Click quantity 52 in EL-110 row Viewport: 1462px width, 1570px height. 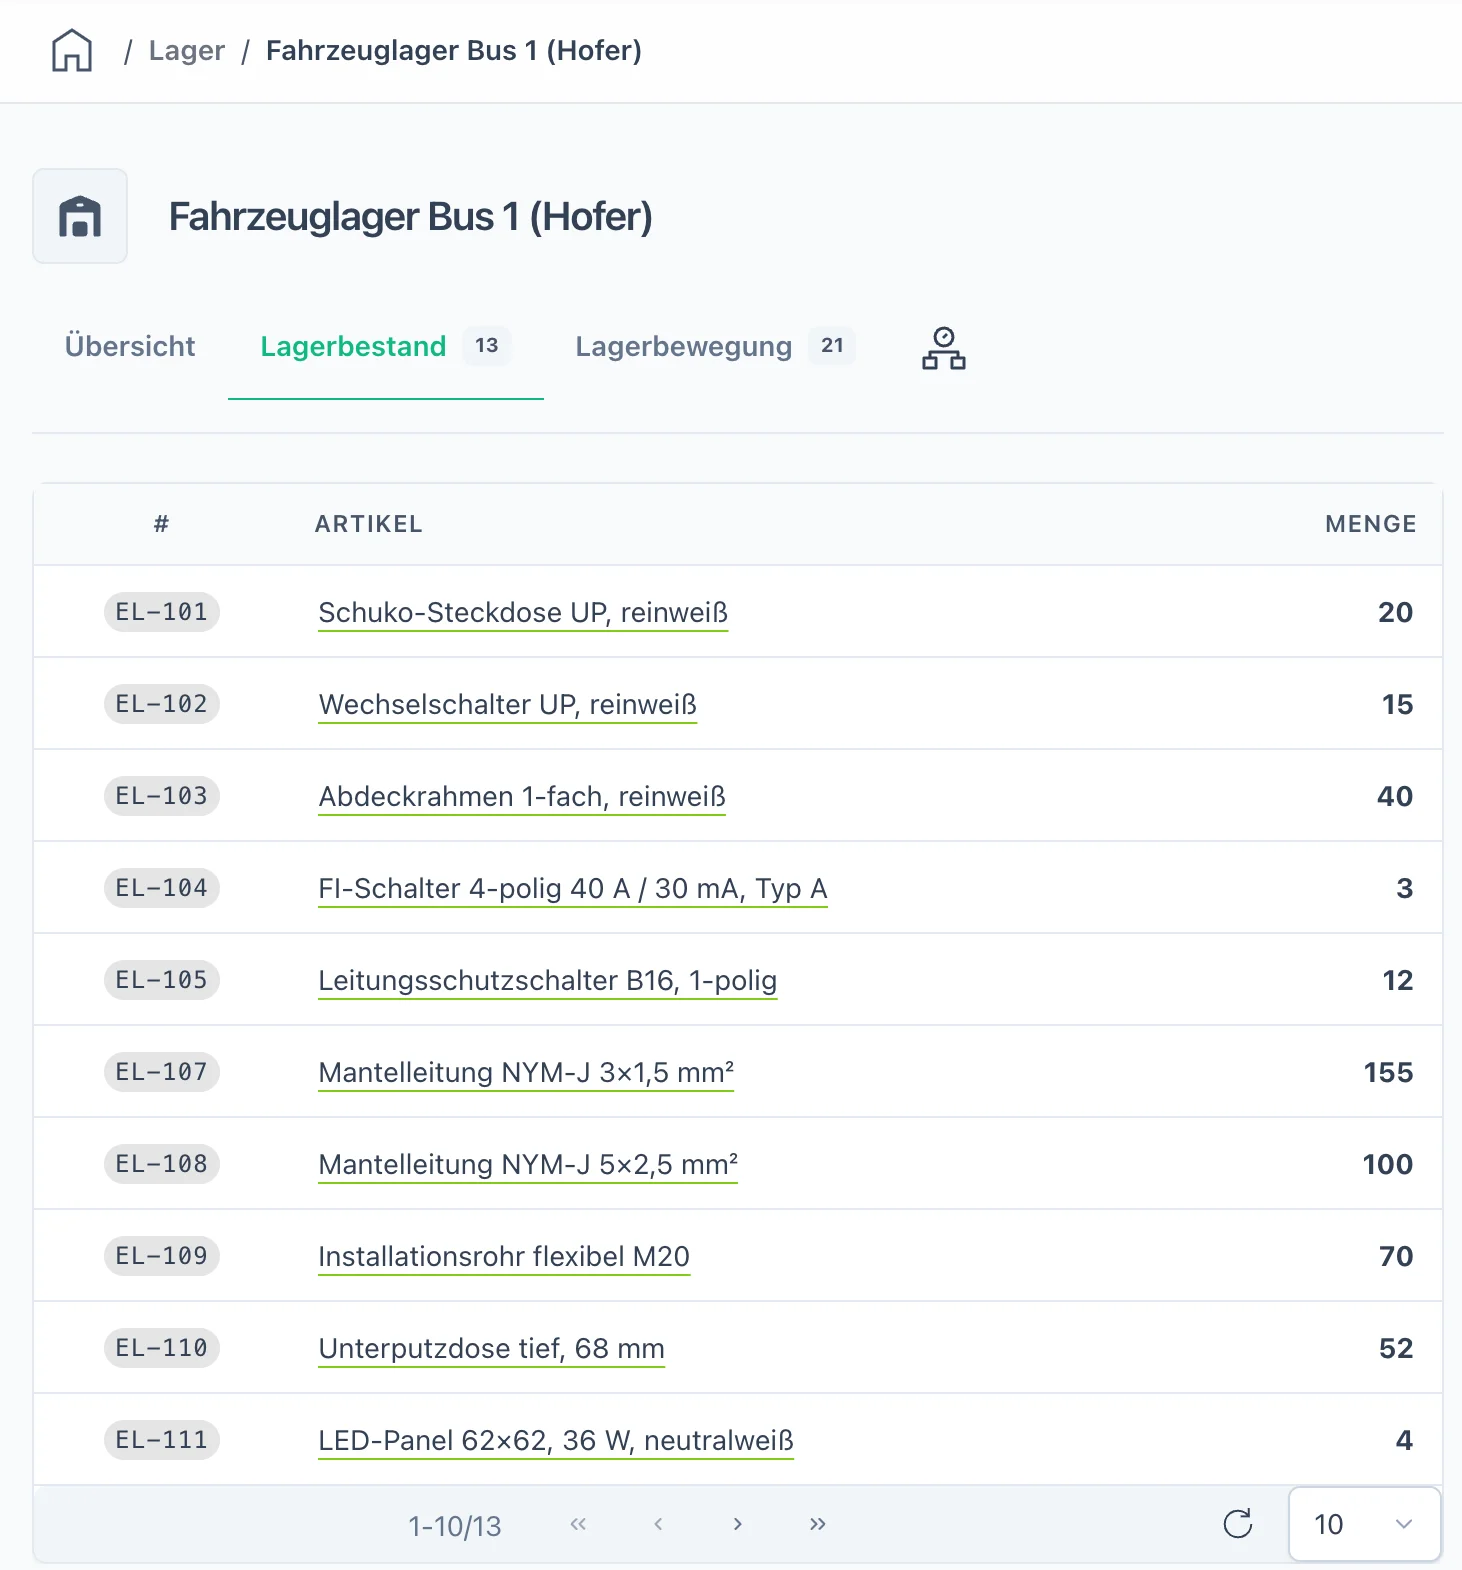point(1396,1348)
